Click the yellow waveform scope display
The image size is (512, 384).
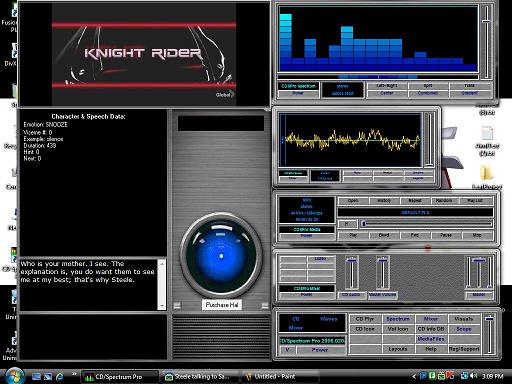pos(351,140)
